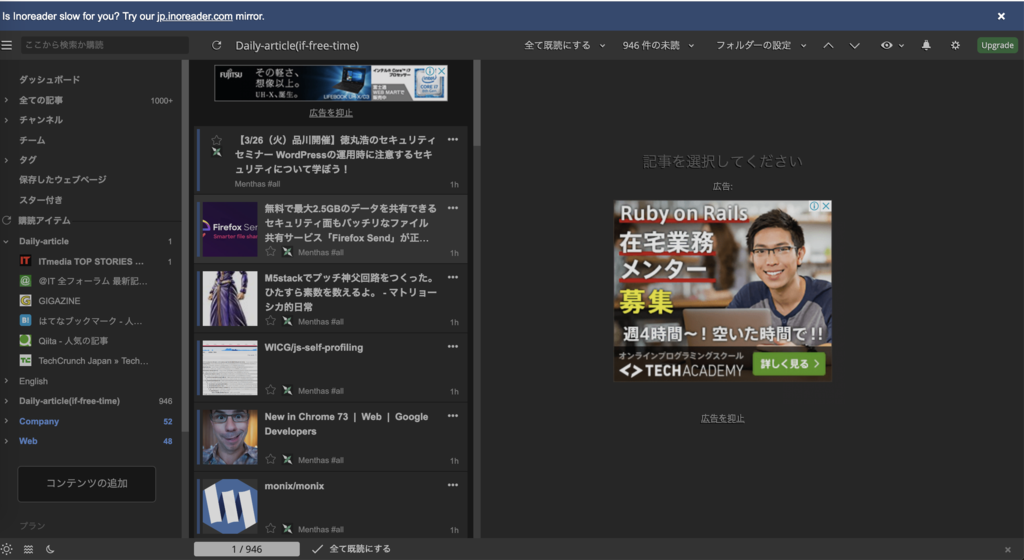Viewport: 1024px width, 560px height.
Task: Close the Ruby on Rails ad
Action: [x=826, y=206]
